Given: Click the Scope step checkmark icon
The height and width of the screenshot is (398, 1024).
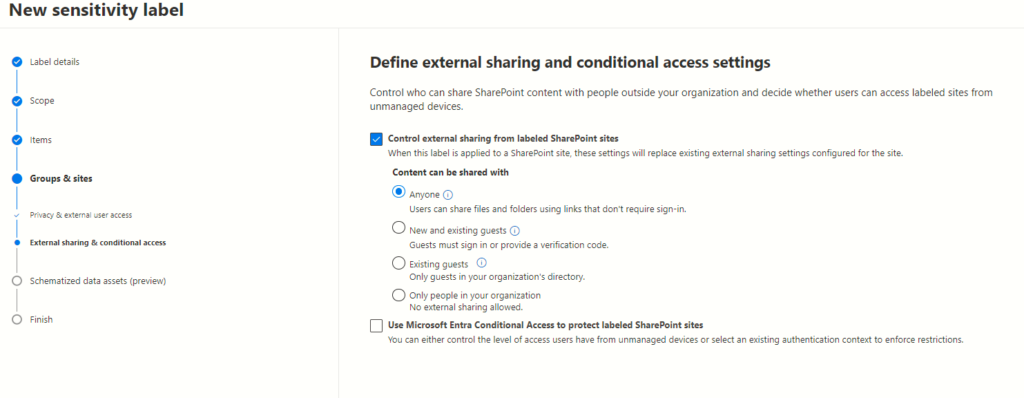Looking at the screenshot, I should pyautogui.click(x=17, y=101).
